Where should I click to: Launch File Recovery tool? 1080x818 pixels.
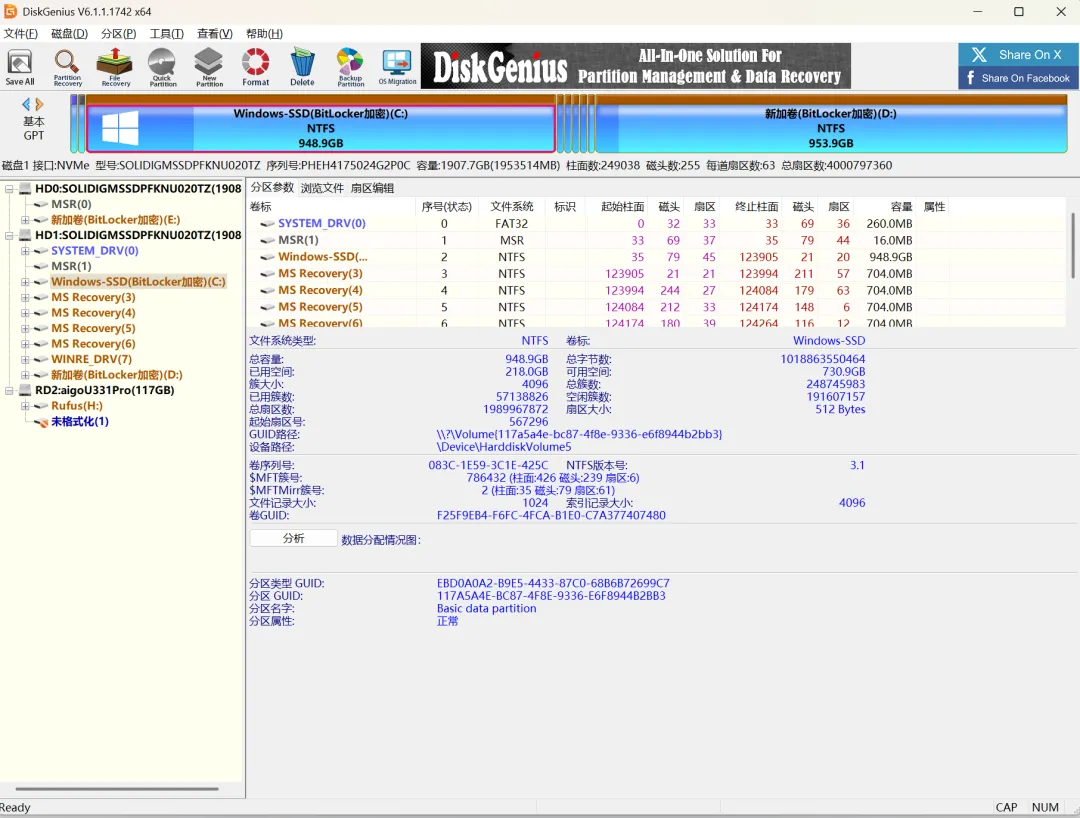point(115,67)
